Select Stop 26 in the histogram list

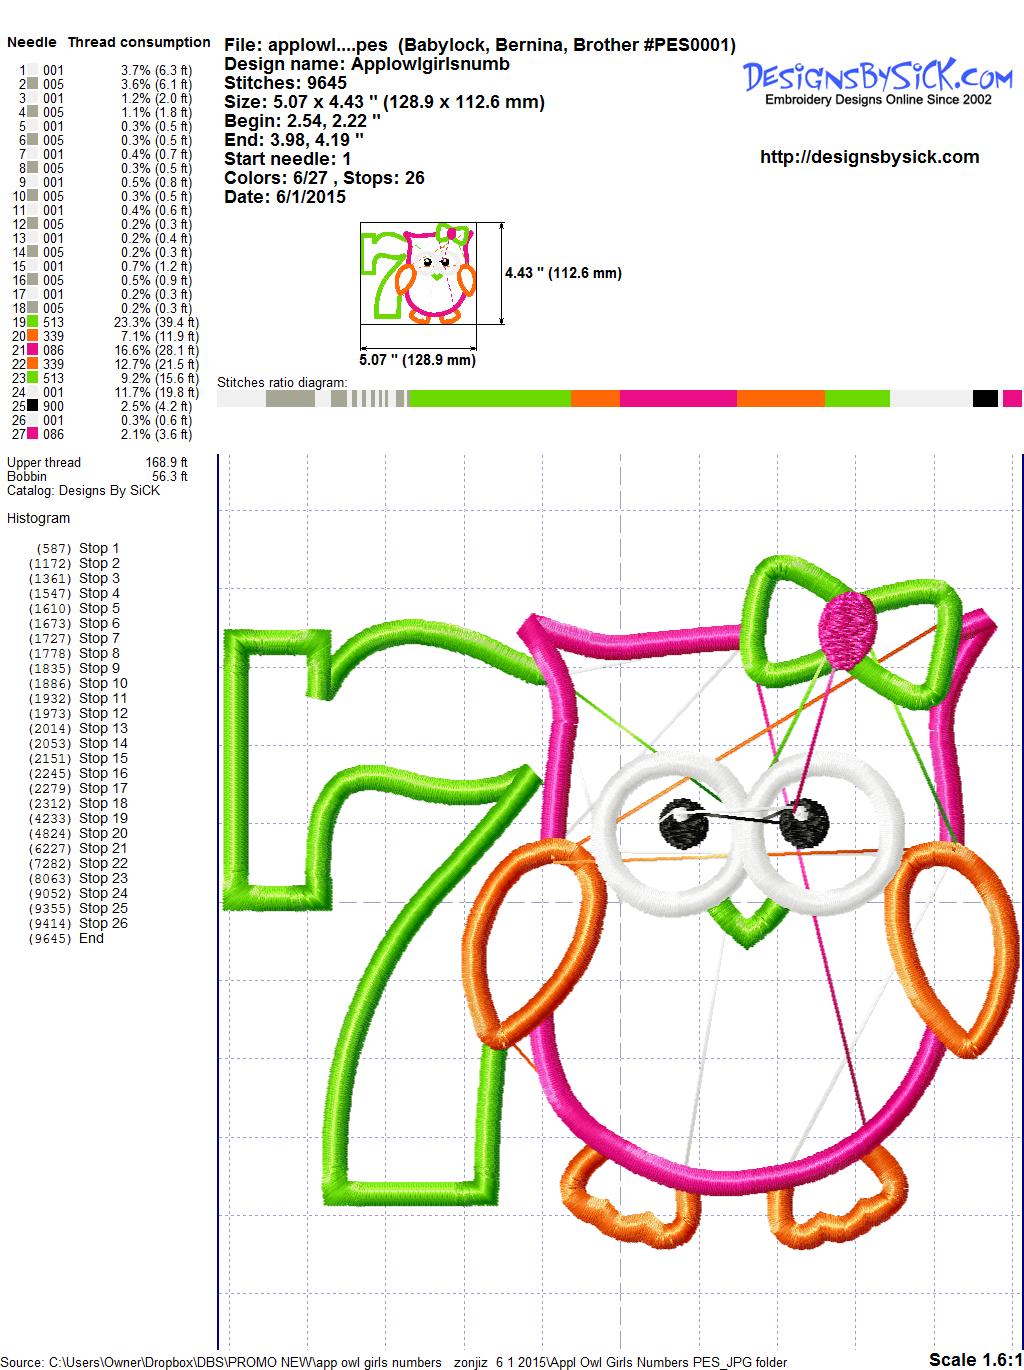(103, 923)
